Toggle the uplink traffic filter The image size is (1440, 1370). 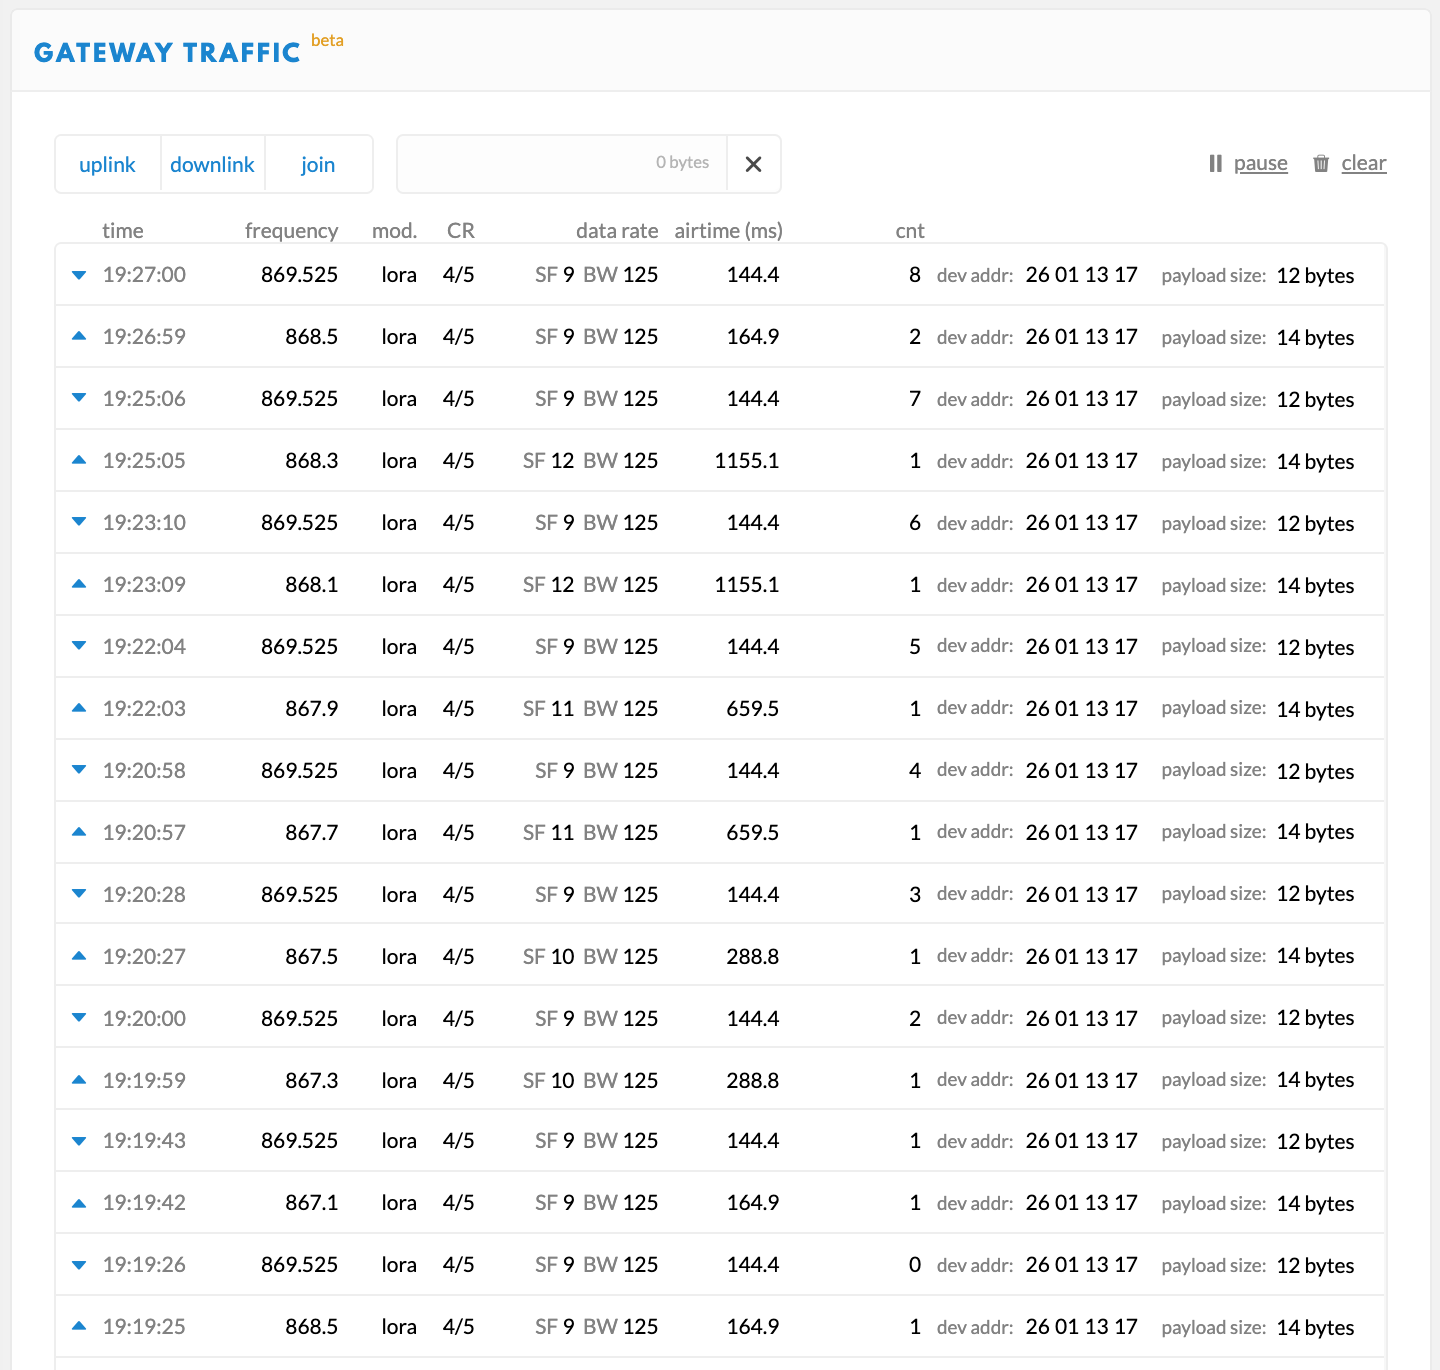(x=107, y=164)
